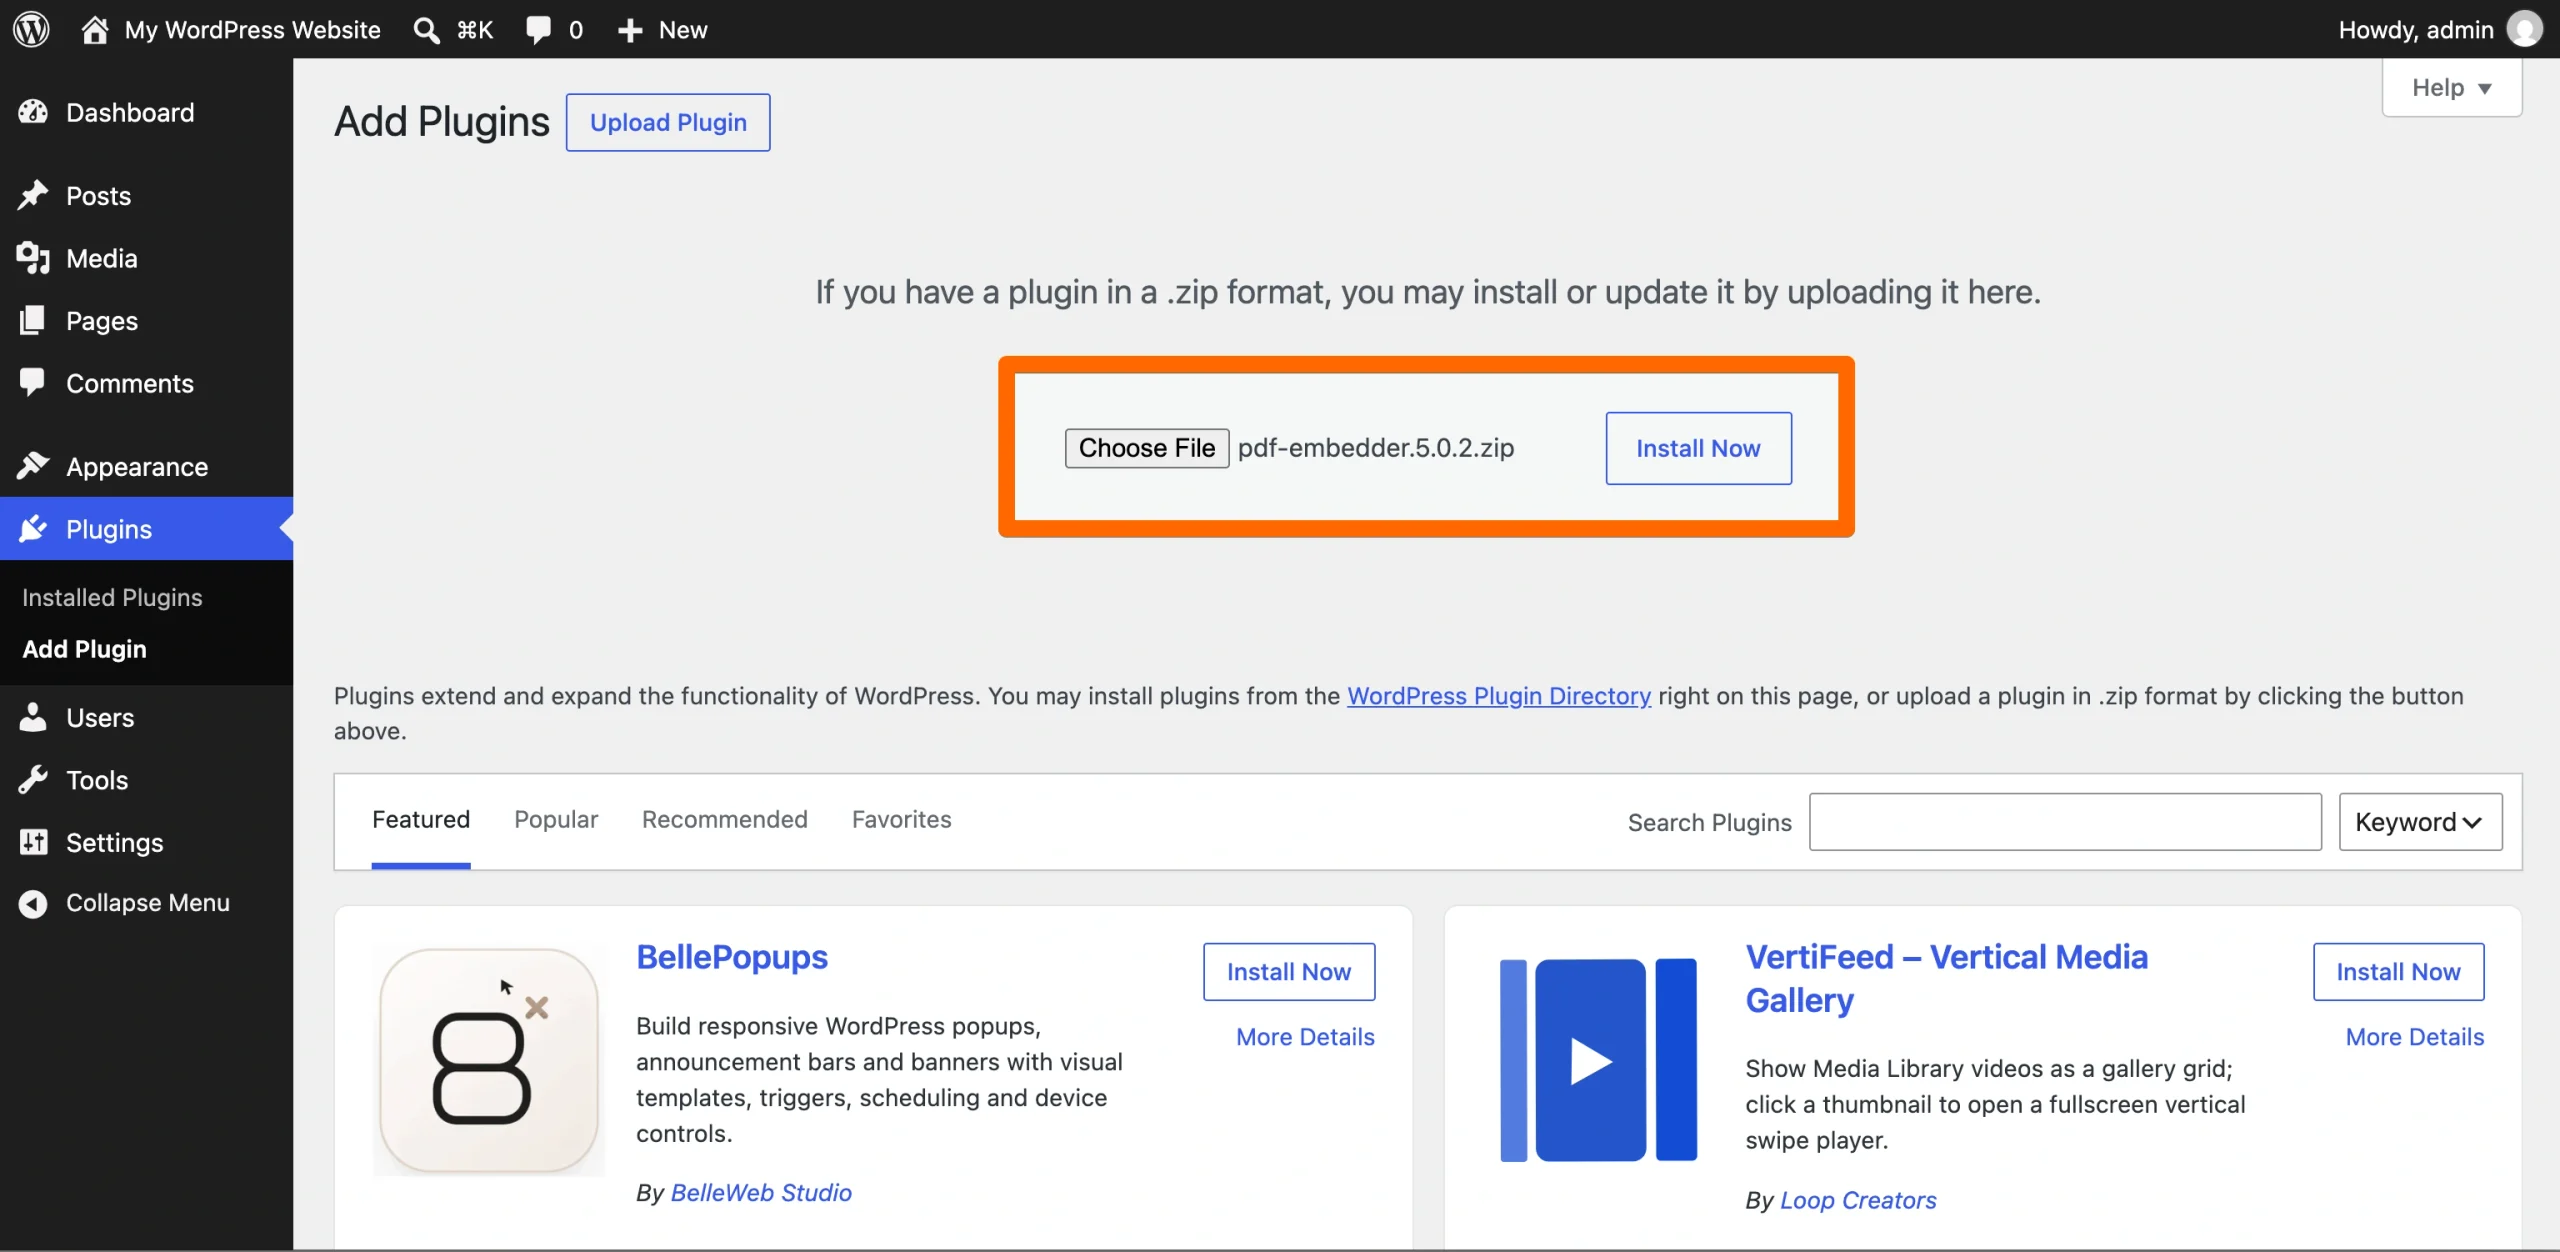
Task: Focus the Search Plugins input field
Action: pos(2065,822)
